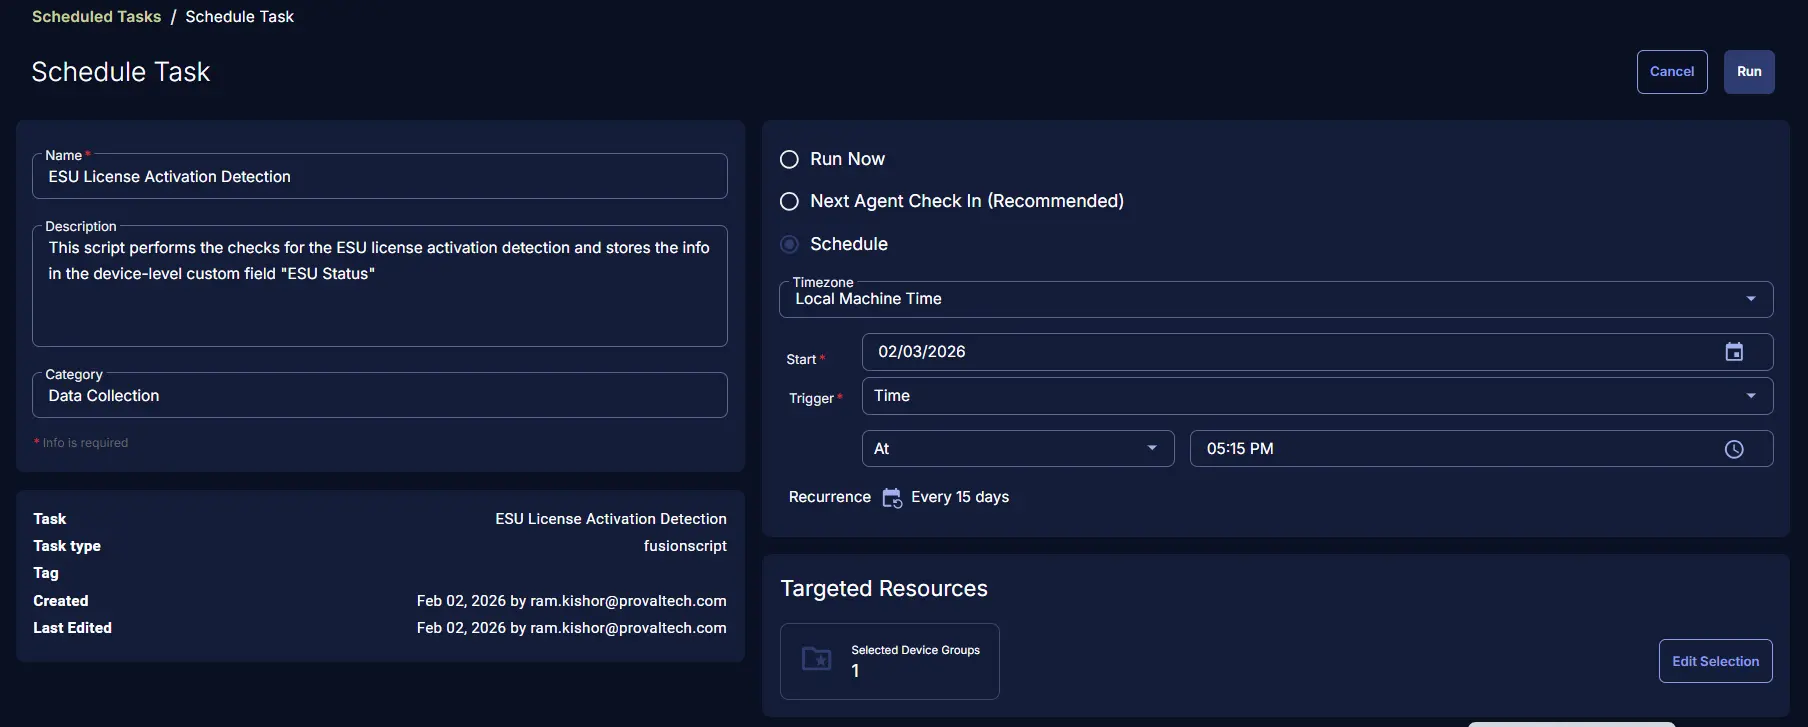
Task: Click Edit Selection for targeted resources
Action: pyautogui.click(x=1715, y=661)
